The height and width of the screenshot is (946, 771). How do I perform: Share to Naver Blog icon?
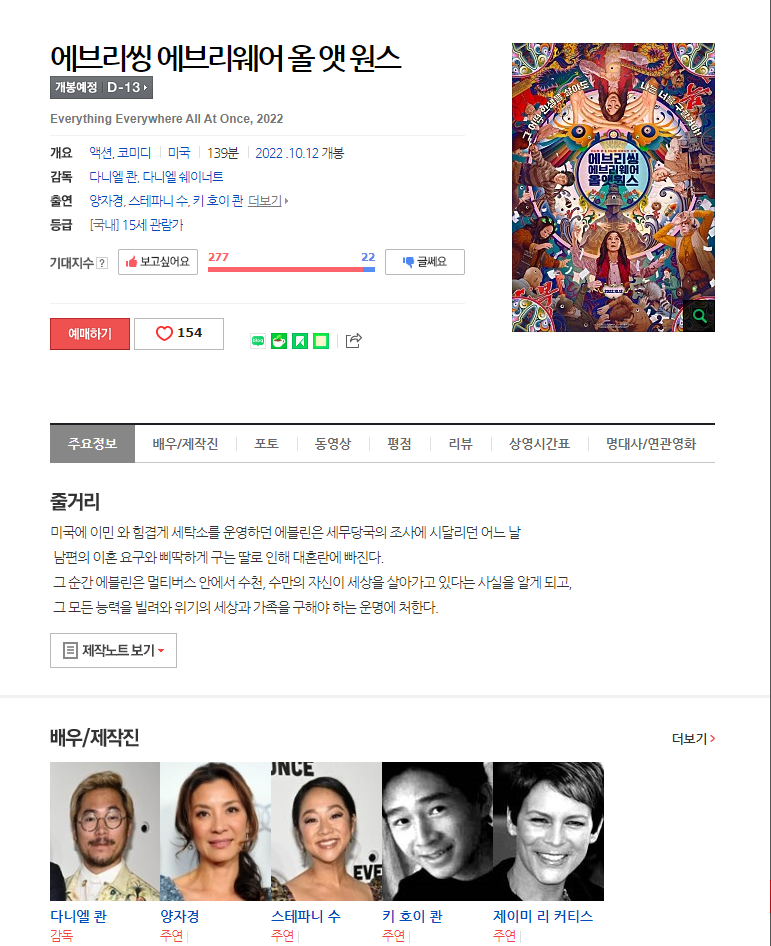coord(258,341)
